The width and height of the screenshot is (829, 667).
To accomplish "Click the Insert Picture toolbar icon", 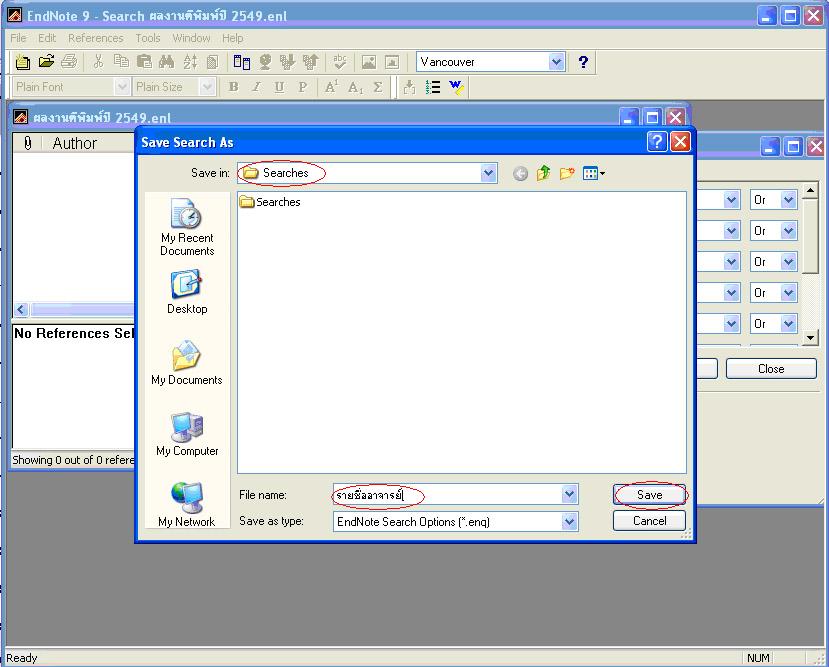I will click(x=369, y=62).
